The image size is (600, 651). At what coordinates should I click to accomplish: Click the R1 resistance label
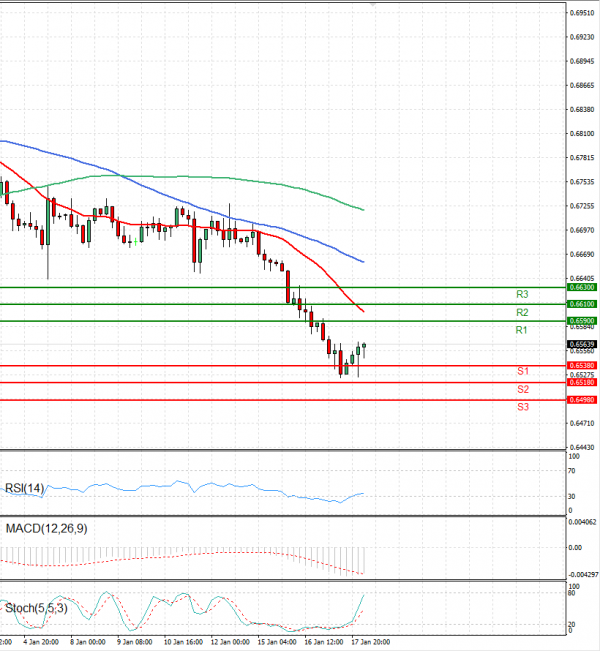click(521, 330)
